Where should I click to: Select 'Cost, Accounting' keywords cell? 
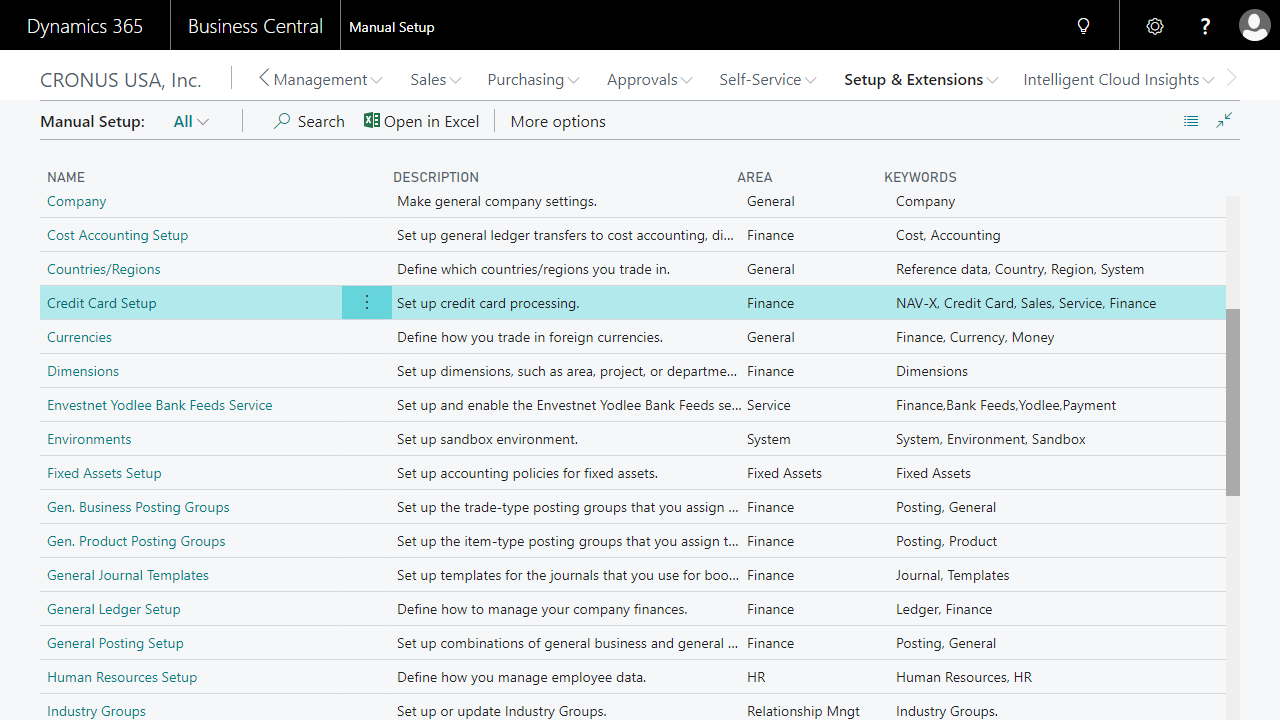click(x=948, y=235)
